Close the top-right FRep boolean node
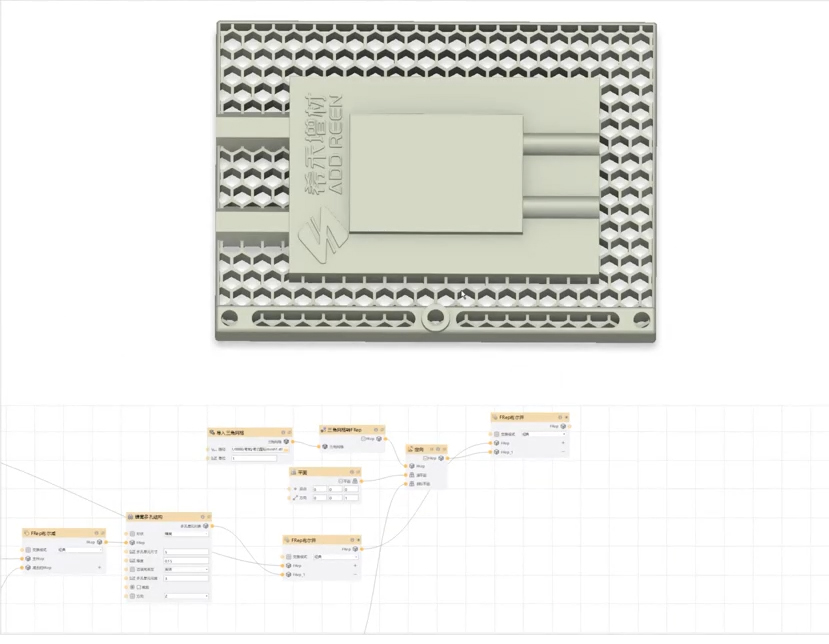 (566, 417)
